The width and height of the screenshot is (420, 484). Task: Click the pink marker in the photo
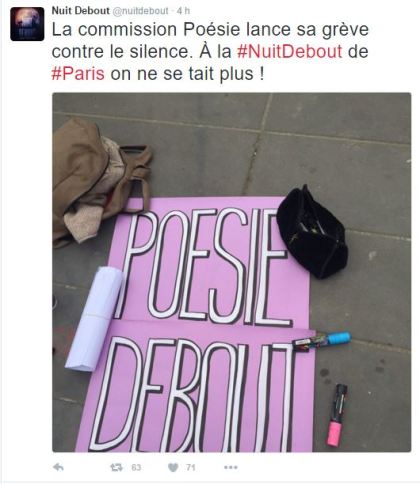click(337, 415)
